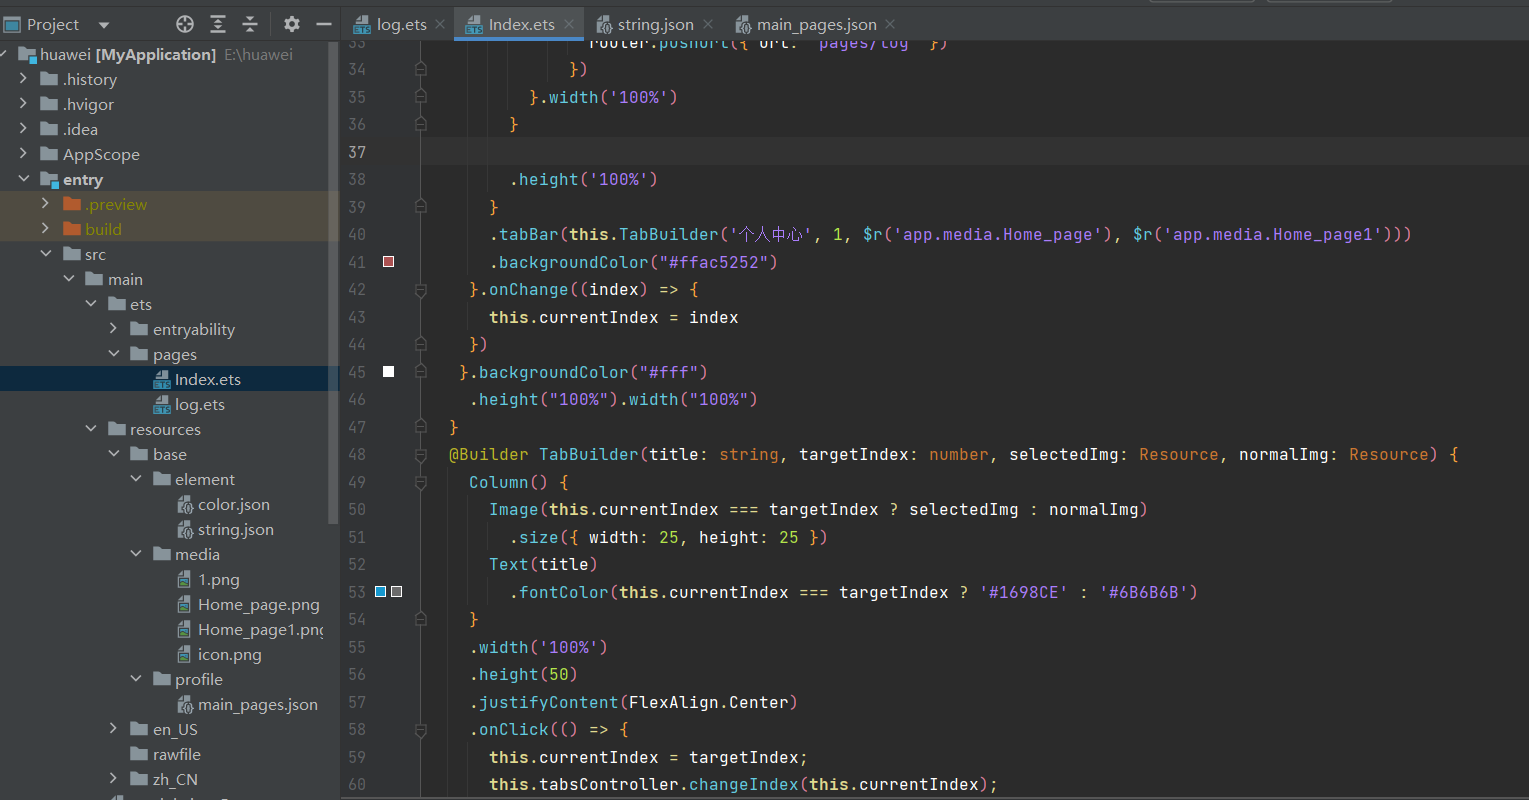Screen dimensions: 1529x800
Task: Expand the .preview folder
Action: click(45, 204)
